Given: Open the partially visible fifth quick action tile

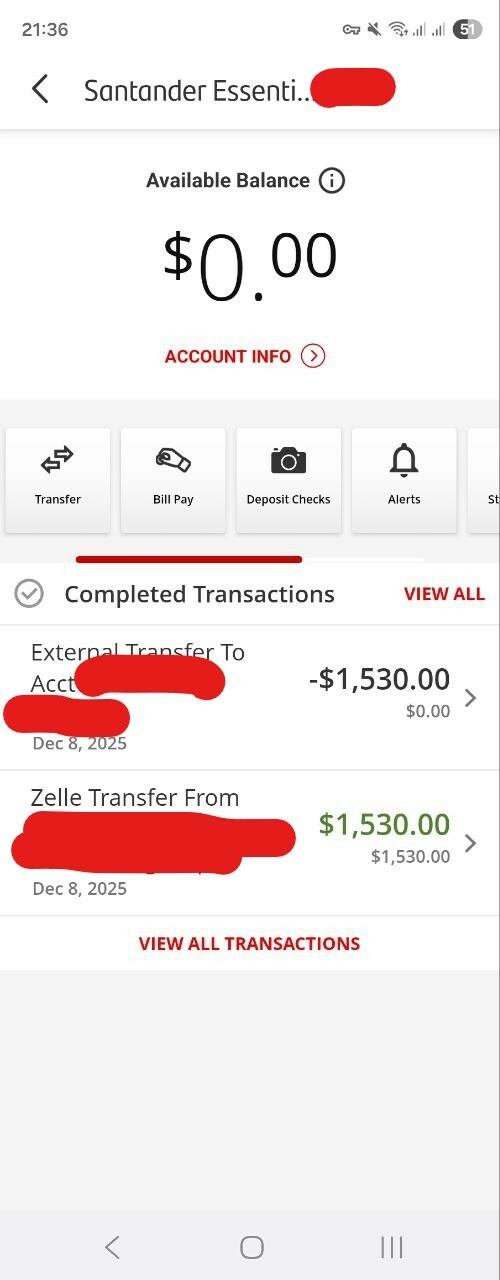Looking at the screenshot, I should click(x=484, y=480).
